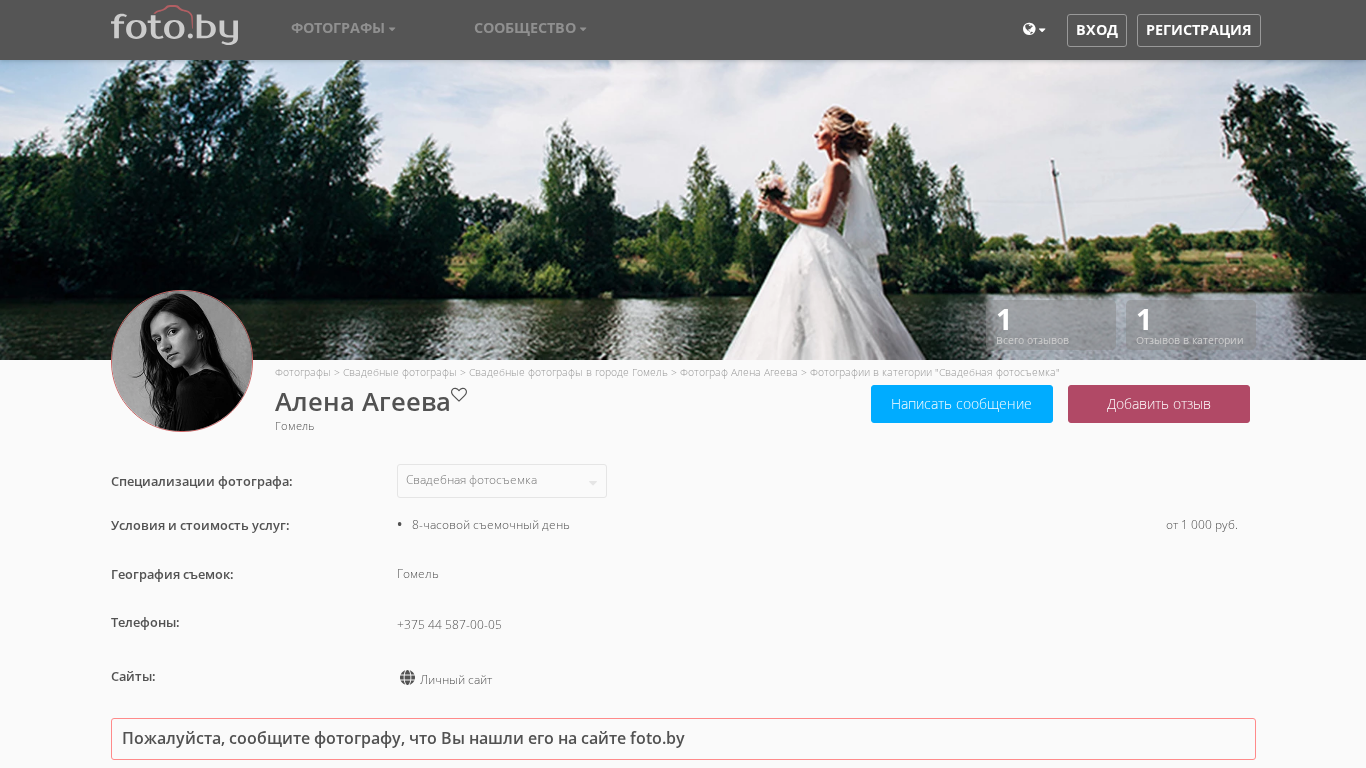Click Добавить отзыв button
This screenshot has height=768, width=1366.
(1159, 404)
